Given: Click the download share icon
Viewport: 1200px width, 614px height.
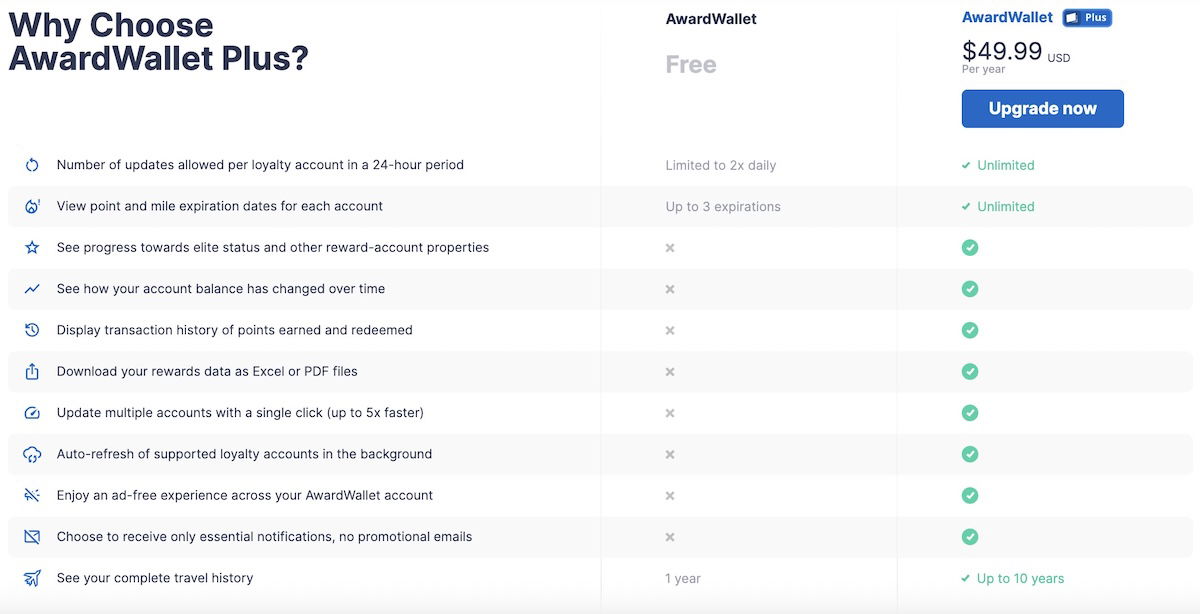Looking at the screenshot, I should [x=32, y=372].
